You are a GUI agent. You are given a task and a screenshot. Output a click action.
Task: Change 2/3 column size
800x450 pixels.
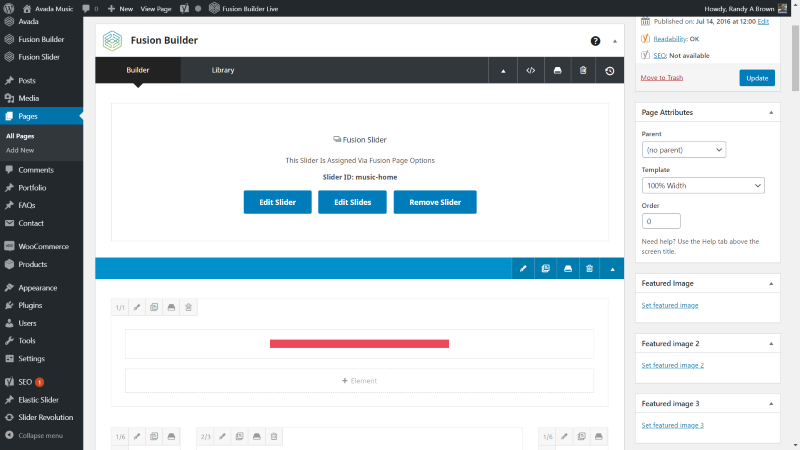click(206, 437)
